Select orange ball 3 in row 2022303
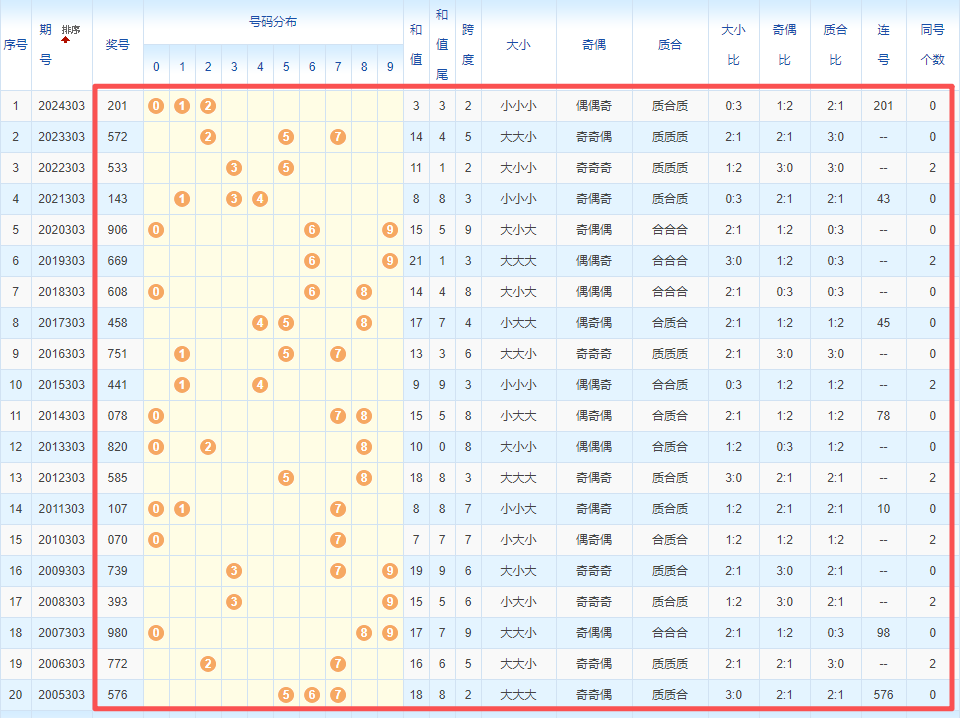 point(234,168)
